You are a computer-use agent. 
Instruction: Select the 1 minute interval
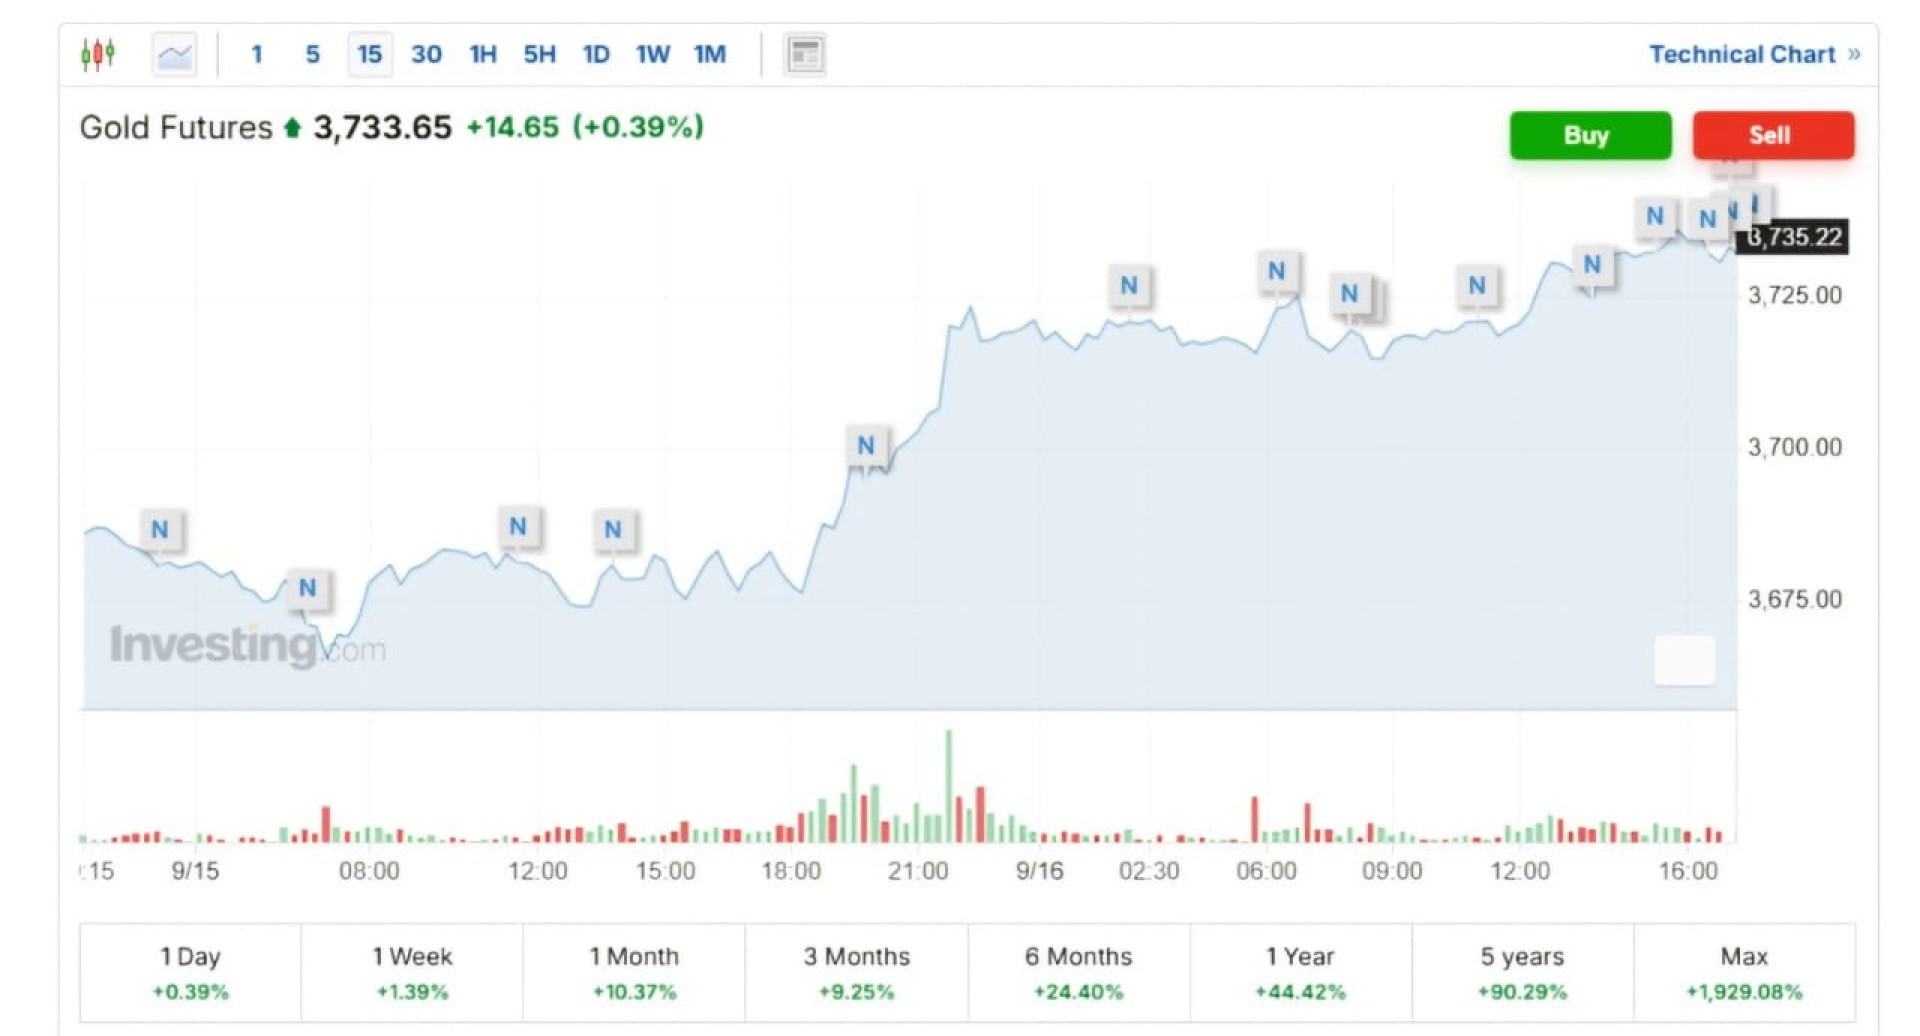257,54
